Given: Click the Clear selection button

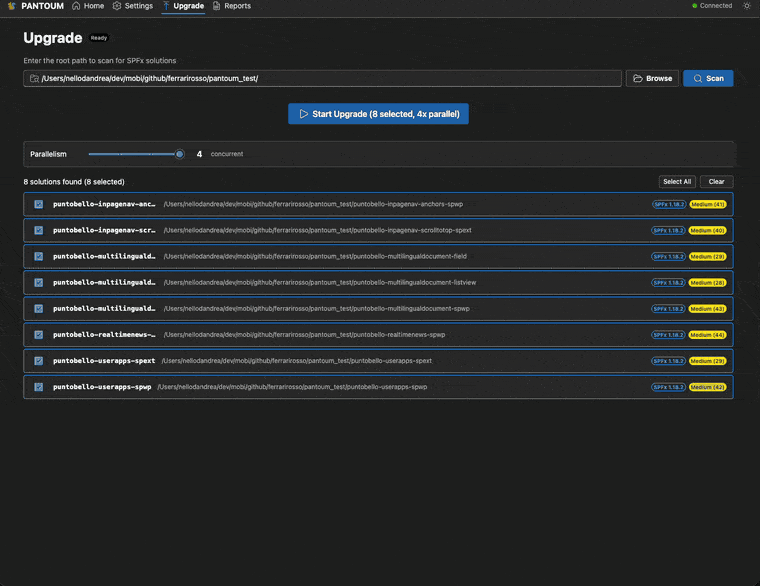Looking at the screenshot, I should point(716,182).
